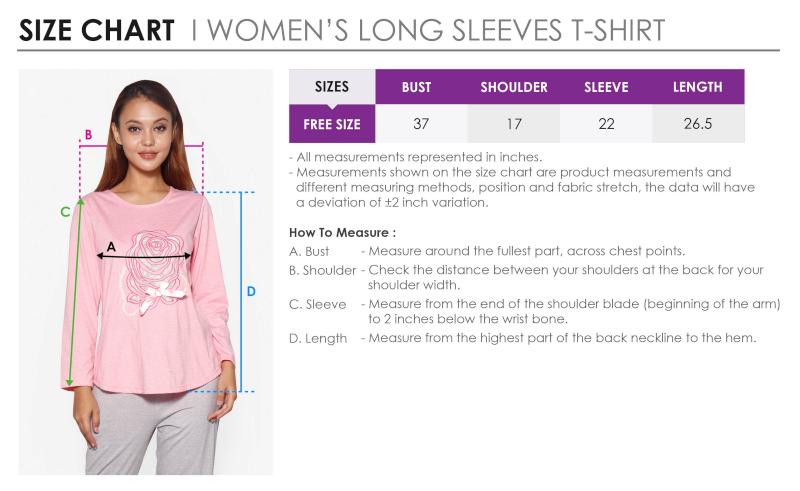Click the pink letter B shoulder marker
The width and height of the screenshot is (800, 491).
88,135
